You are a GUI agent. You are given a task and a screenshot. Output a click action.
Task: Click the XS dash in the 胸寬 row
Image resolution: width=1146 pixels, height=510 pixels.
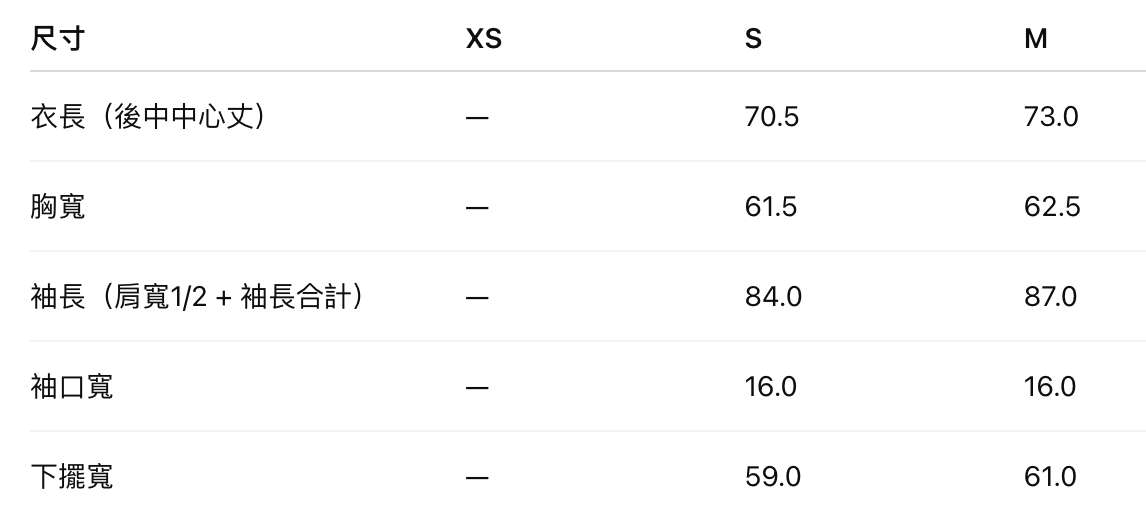477,208
